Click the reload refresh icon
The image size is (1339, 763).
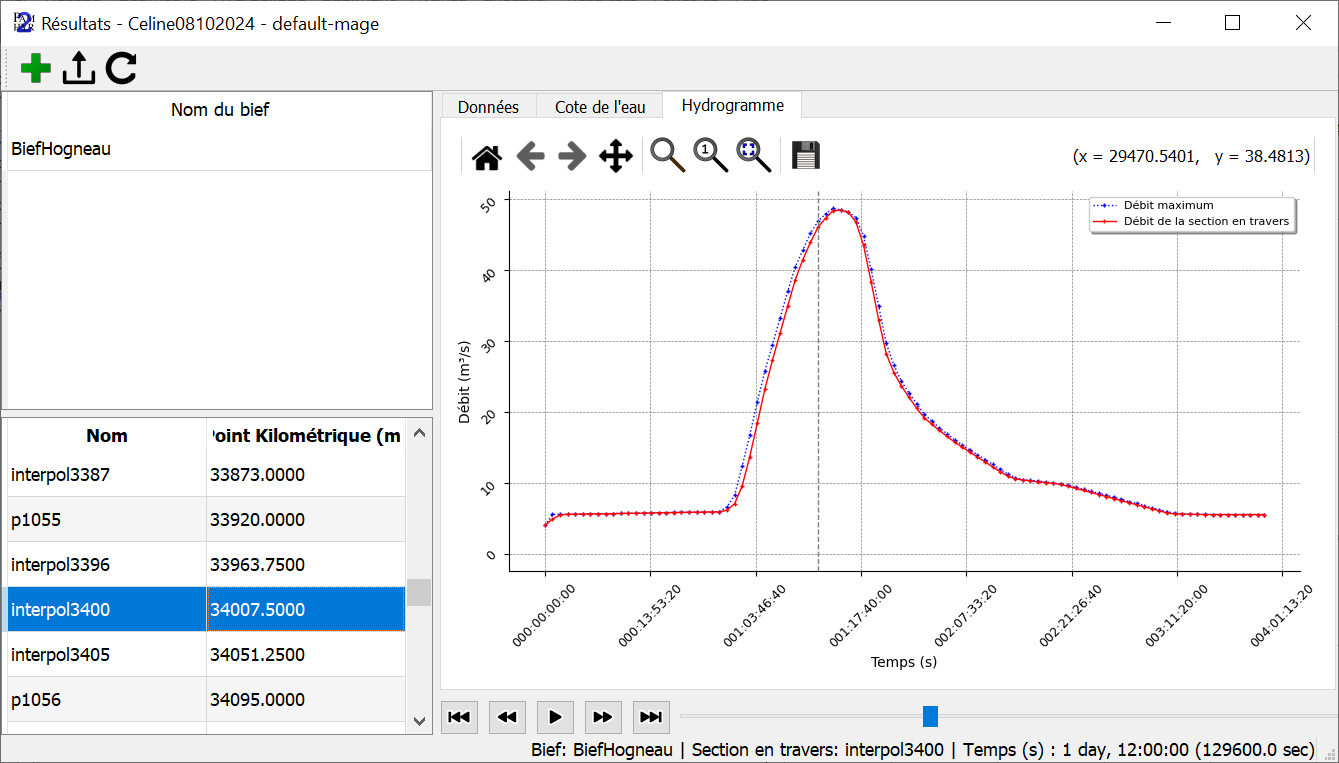click(121, 68)
